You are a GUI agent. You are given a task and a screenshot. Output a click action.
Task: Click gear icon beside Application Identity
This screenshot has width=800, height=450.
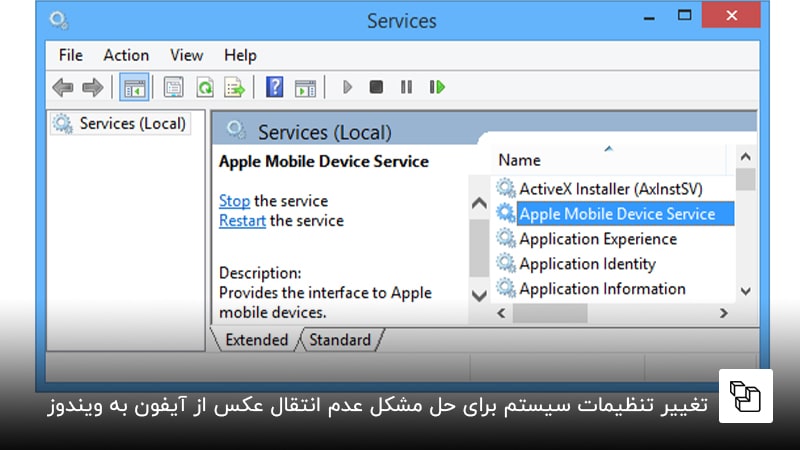coord(506,263)
